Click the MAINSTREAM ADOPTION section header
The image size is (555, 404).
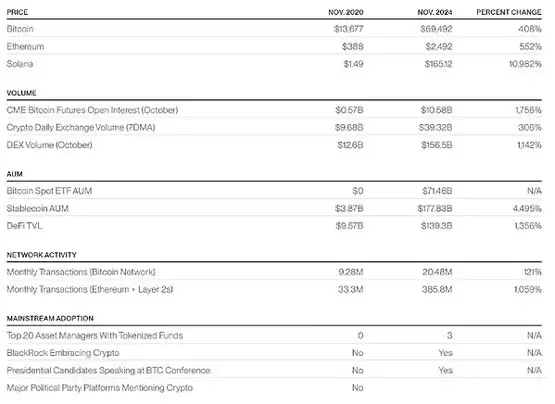click(50, 318)
